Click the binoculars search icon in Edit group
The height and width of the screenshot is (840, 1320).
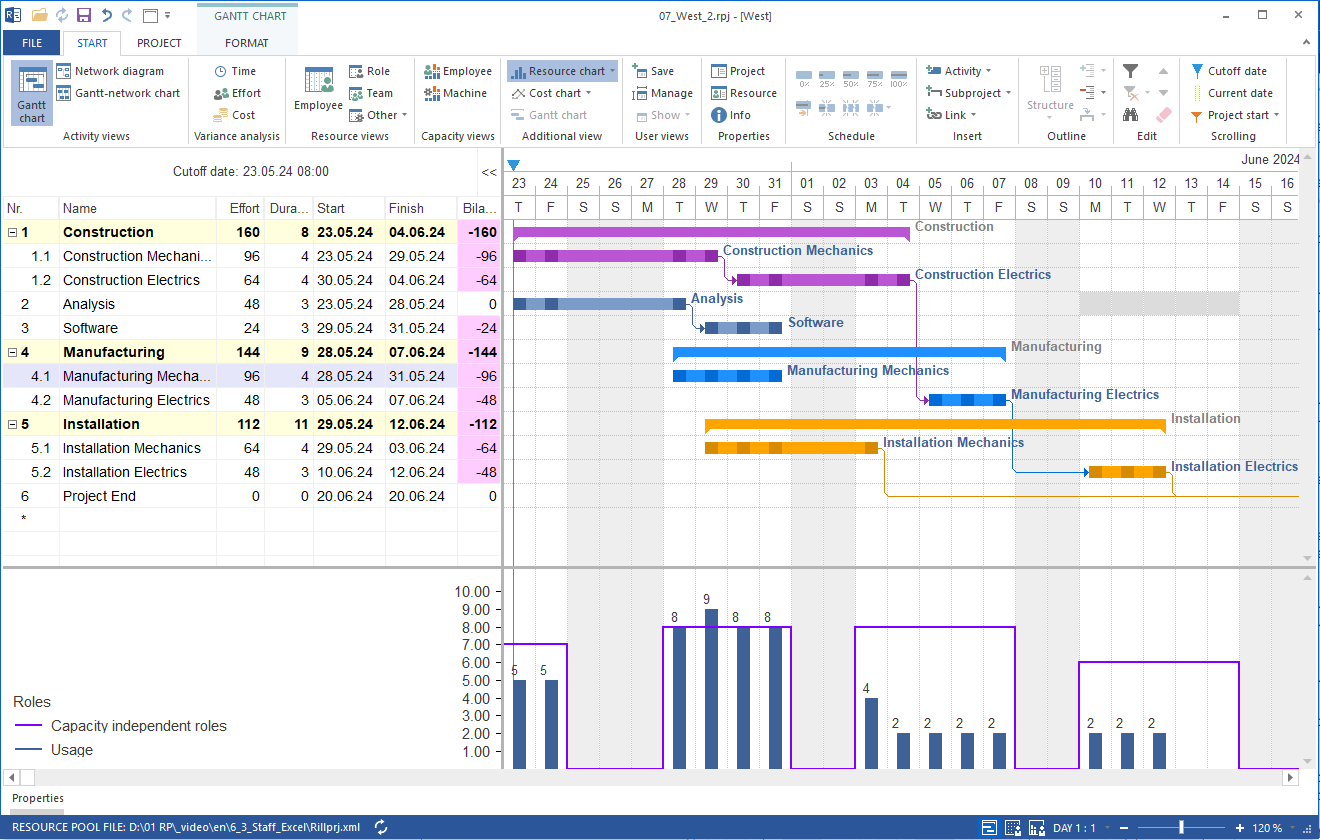coord(1130,114)
